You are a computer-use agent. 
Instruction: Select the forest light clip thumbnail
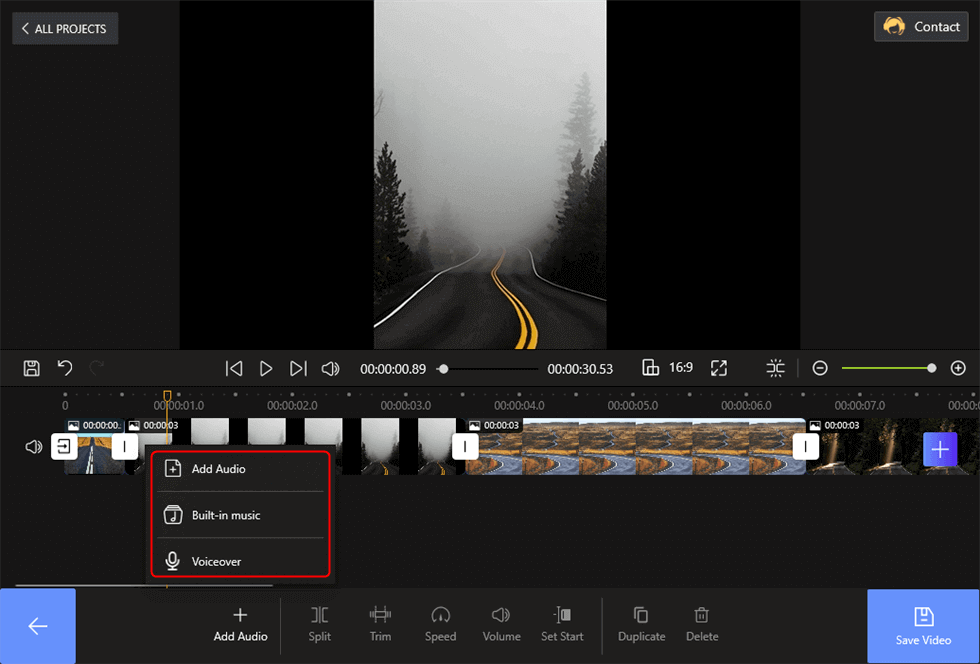(875, 446)
